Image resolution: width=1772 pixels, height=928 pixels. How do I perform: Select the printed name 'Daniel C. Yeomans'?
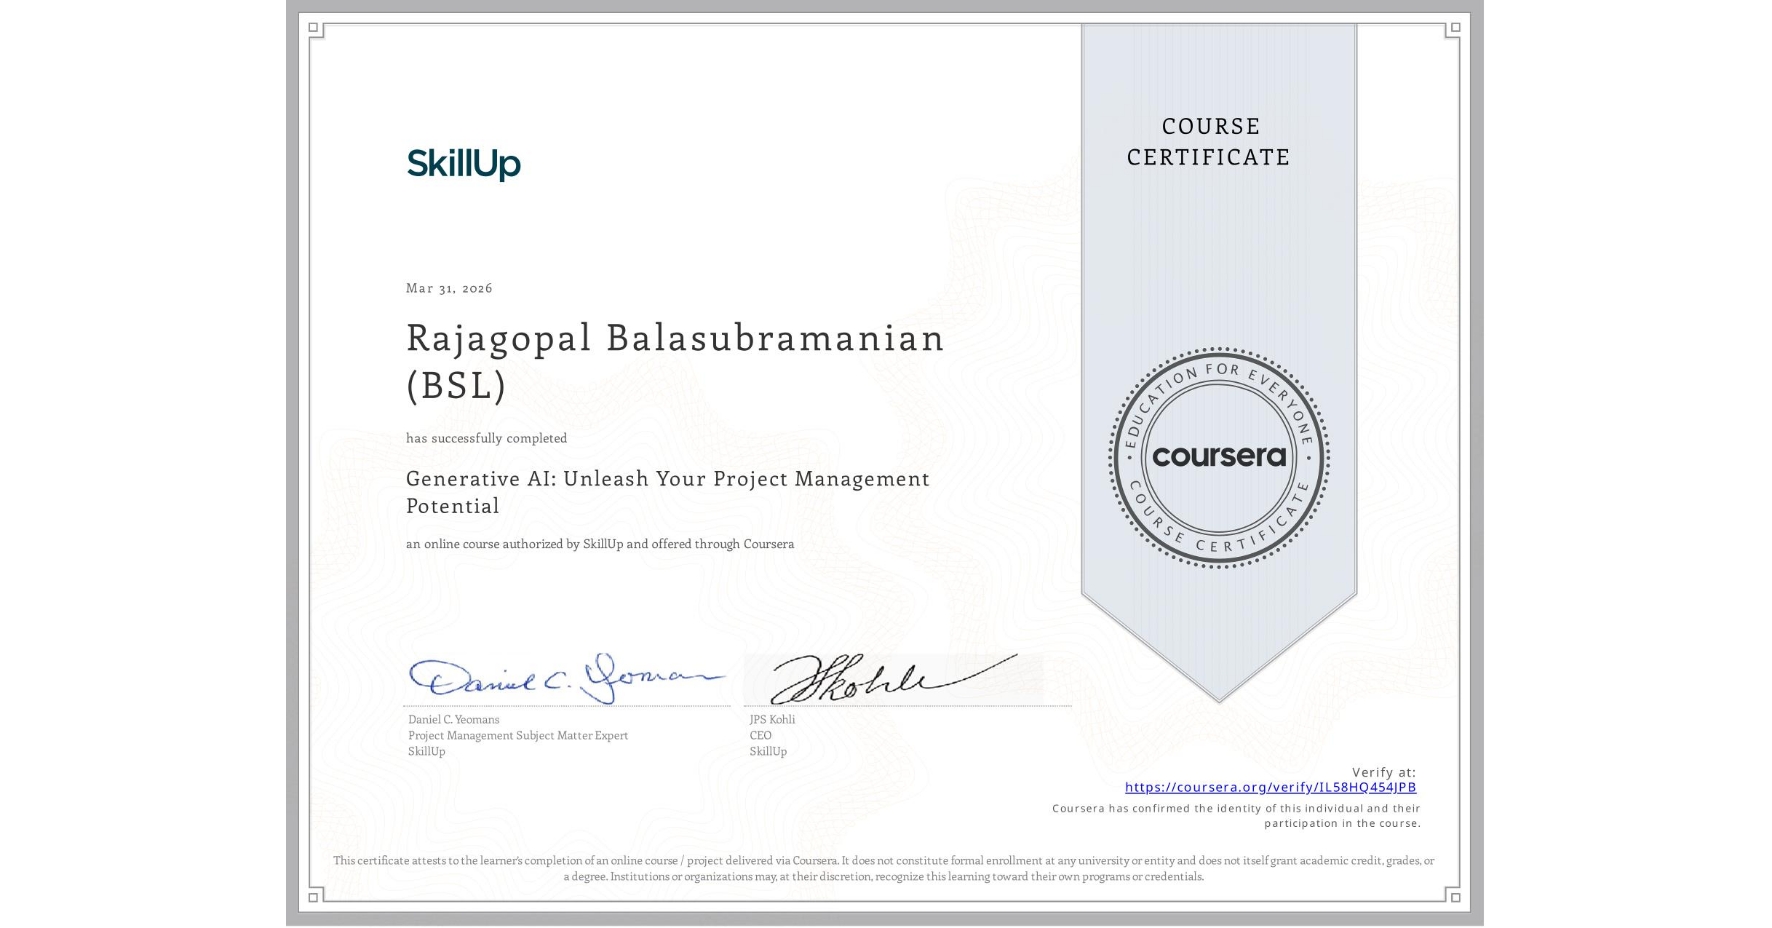coord(453,719)
